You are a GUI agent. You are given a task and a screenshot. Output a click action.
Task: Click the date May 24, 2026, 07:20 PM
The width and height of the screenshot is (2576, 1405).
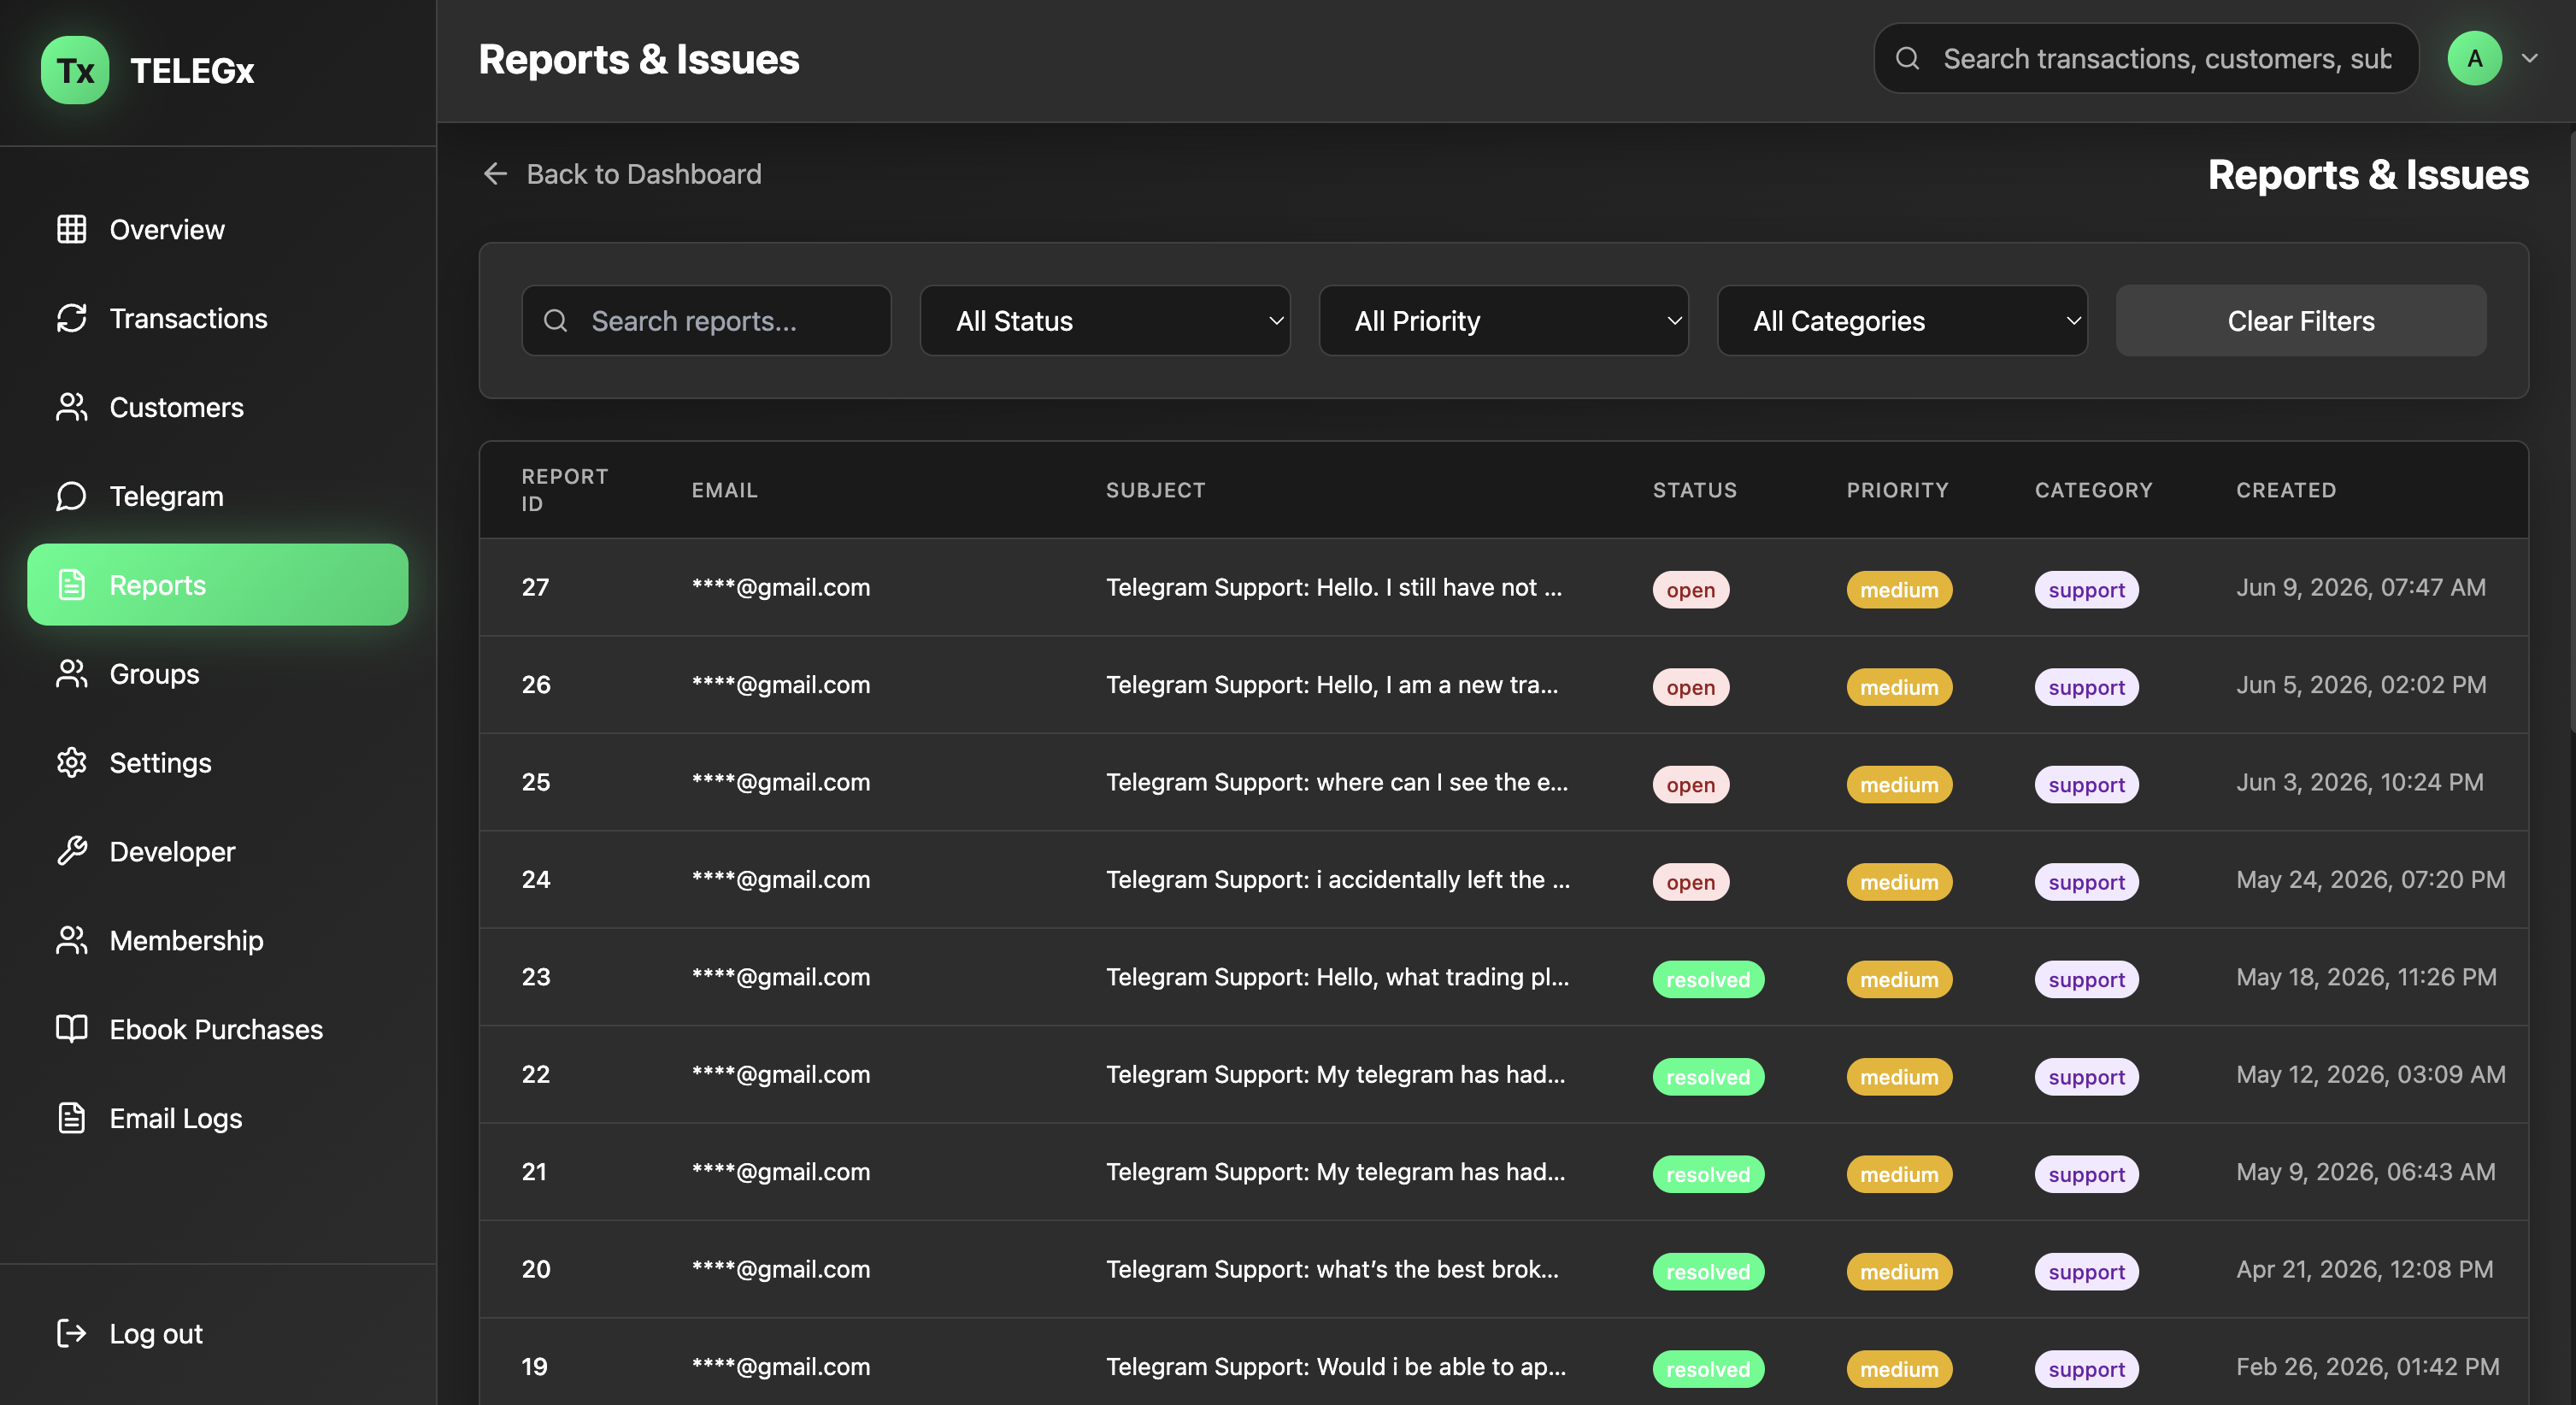coord(2371,879)
